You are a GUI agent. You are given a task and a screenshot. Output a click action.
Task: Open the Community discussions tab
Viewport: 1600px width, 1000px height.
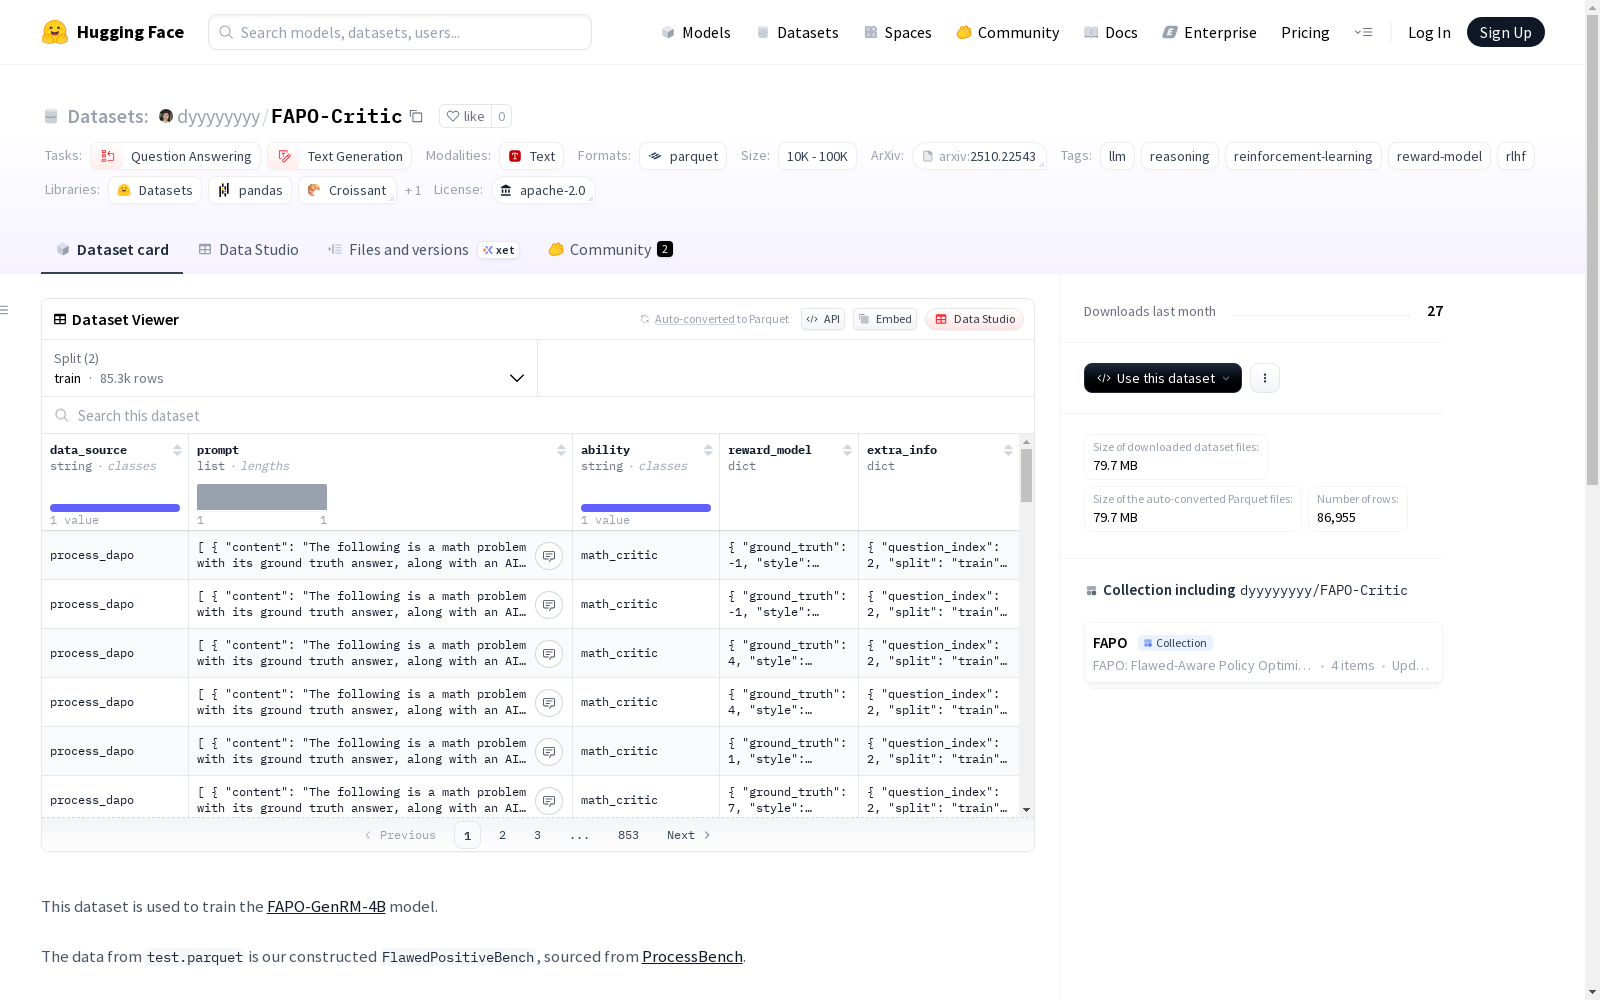click(x=610, y=250)
